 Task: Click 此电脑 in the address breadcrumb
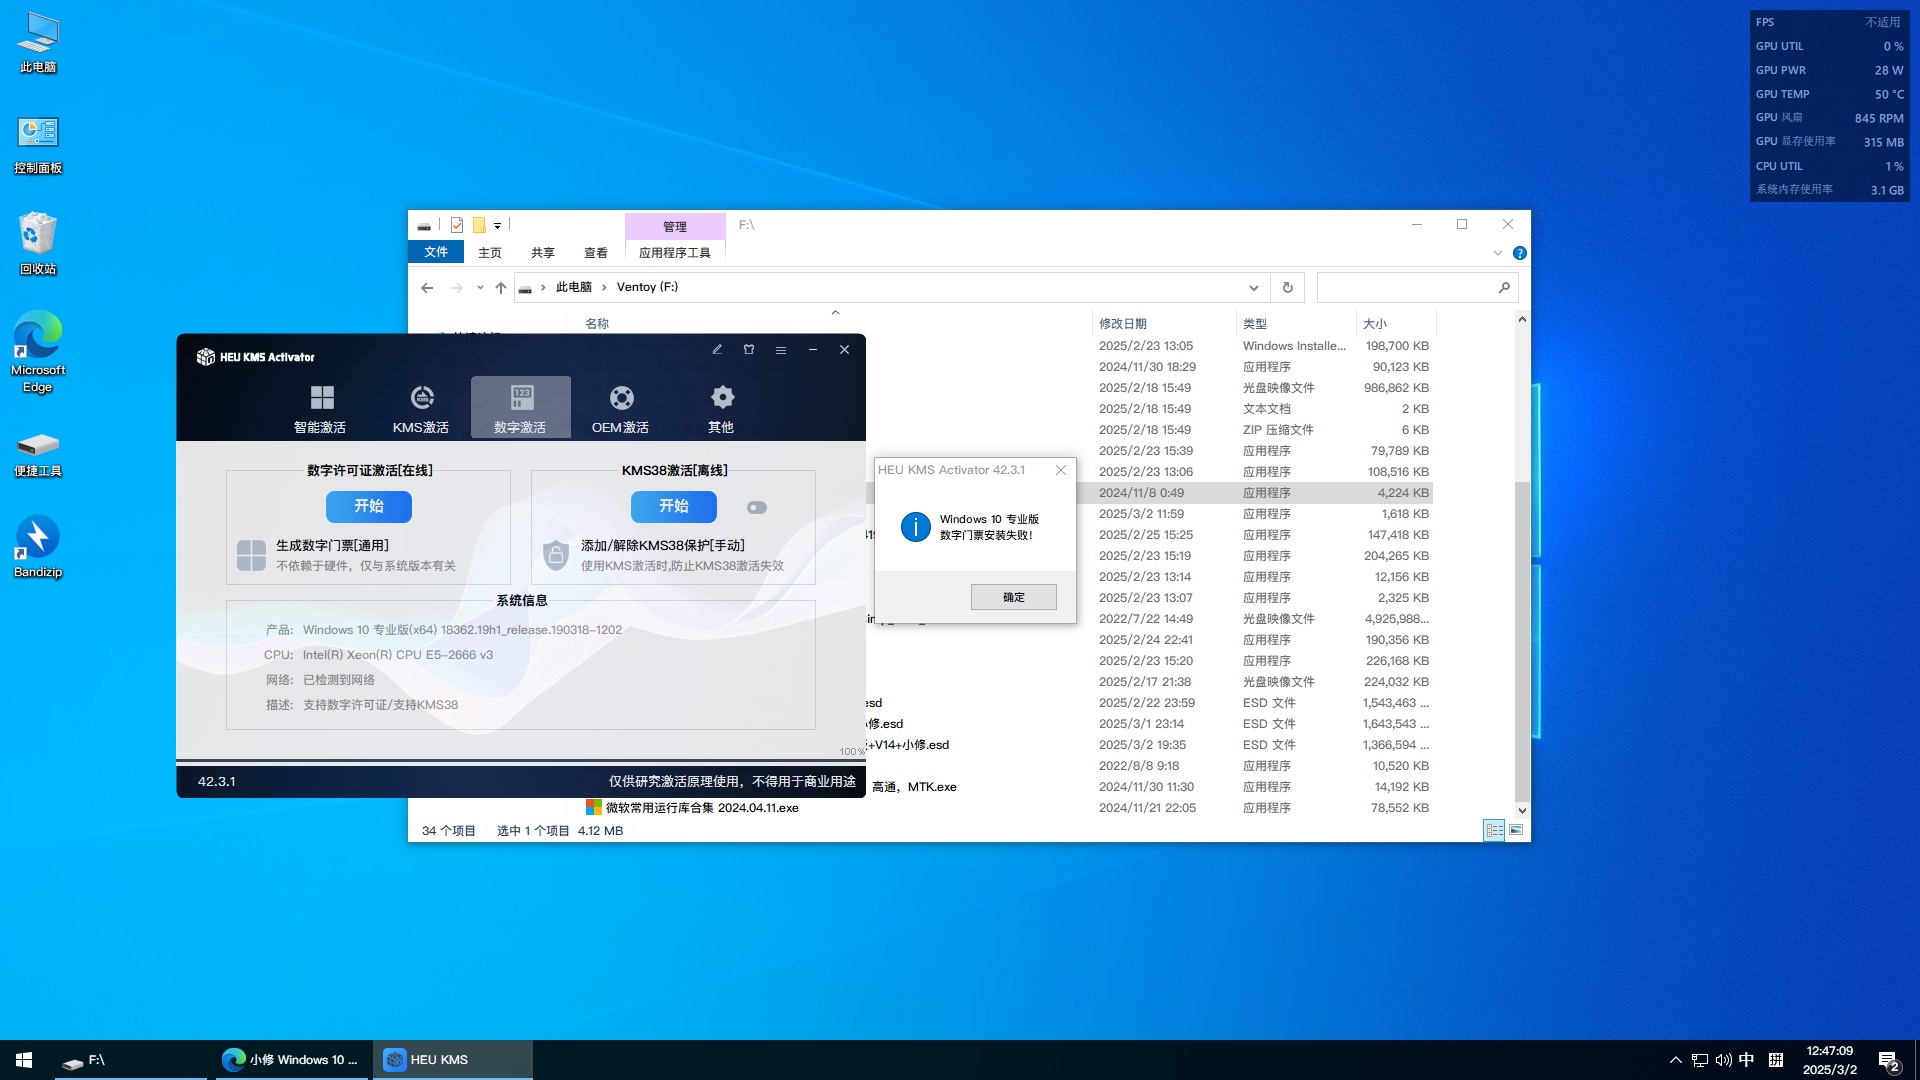point(574,287)
